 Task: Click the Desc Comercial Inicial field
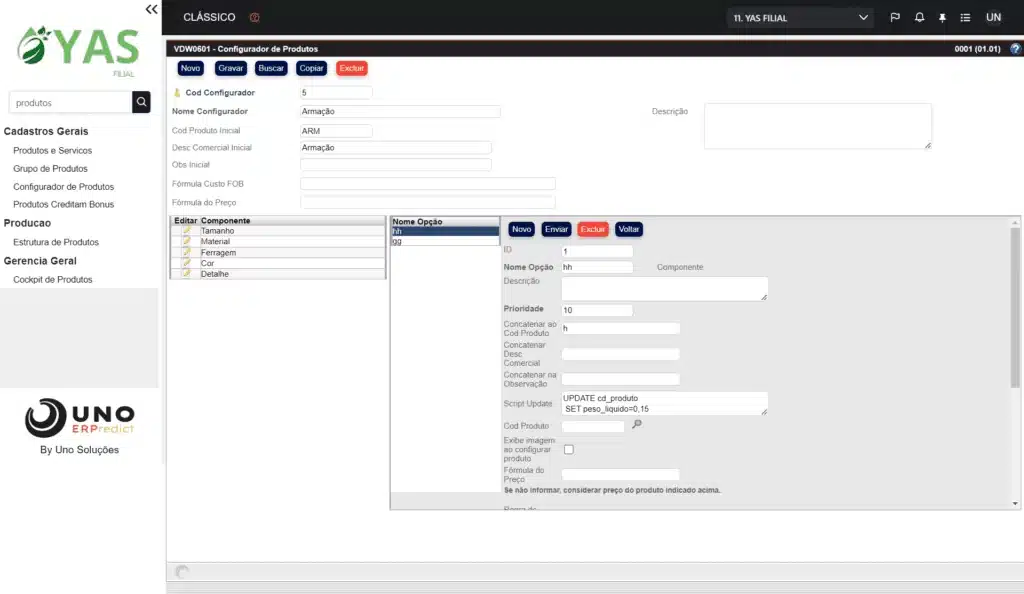click(395, 148)
